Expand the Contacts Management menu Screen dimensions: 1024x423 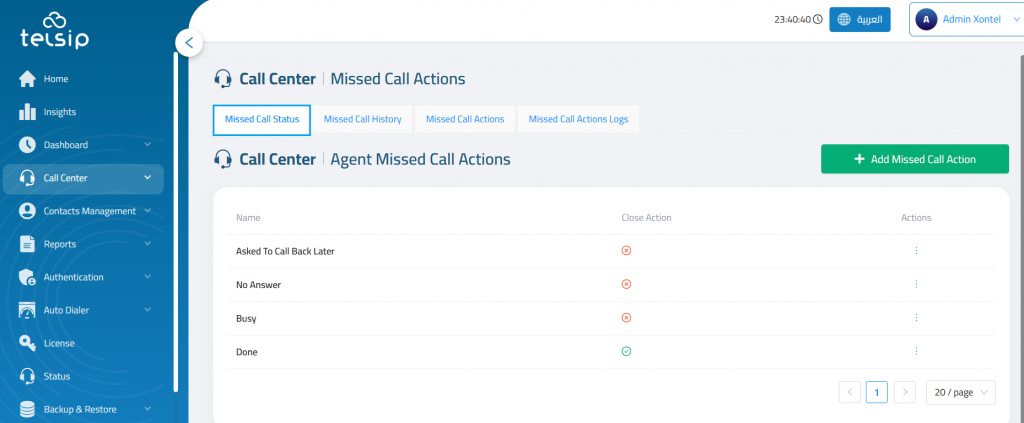pos(148,211)
